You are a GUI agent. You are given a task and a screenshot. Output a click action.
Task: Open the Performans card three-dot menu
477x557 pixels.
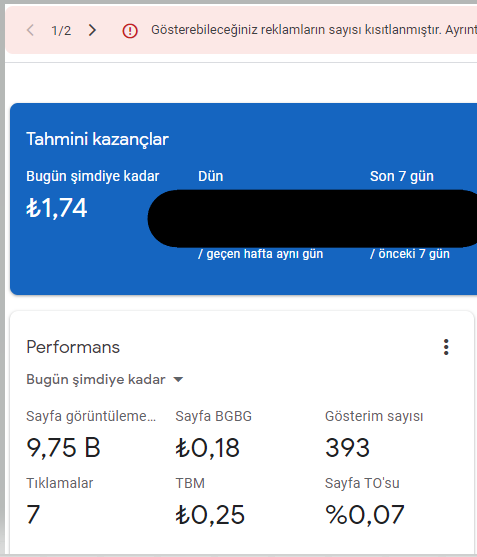click(x=446, y=347)
